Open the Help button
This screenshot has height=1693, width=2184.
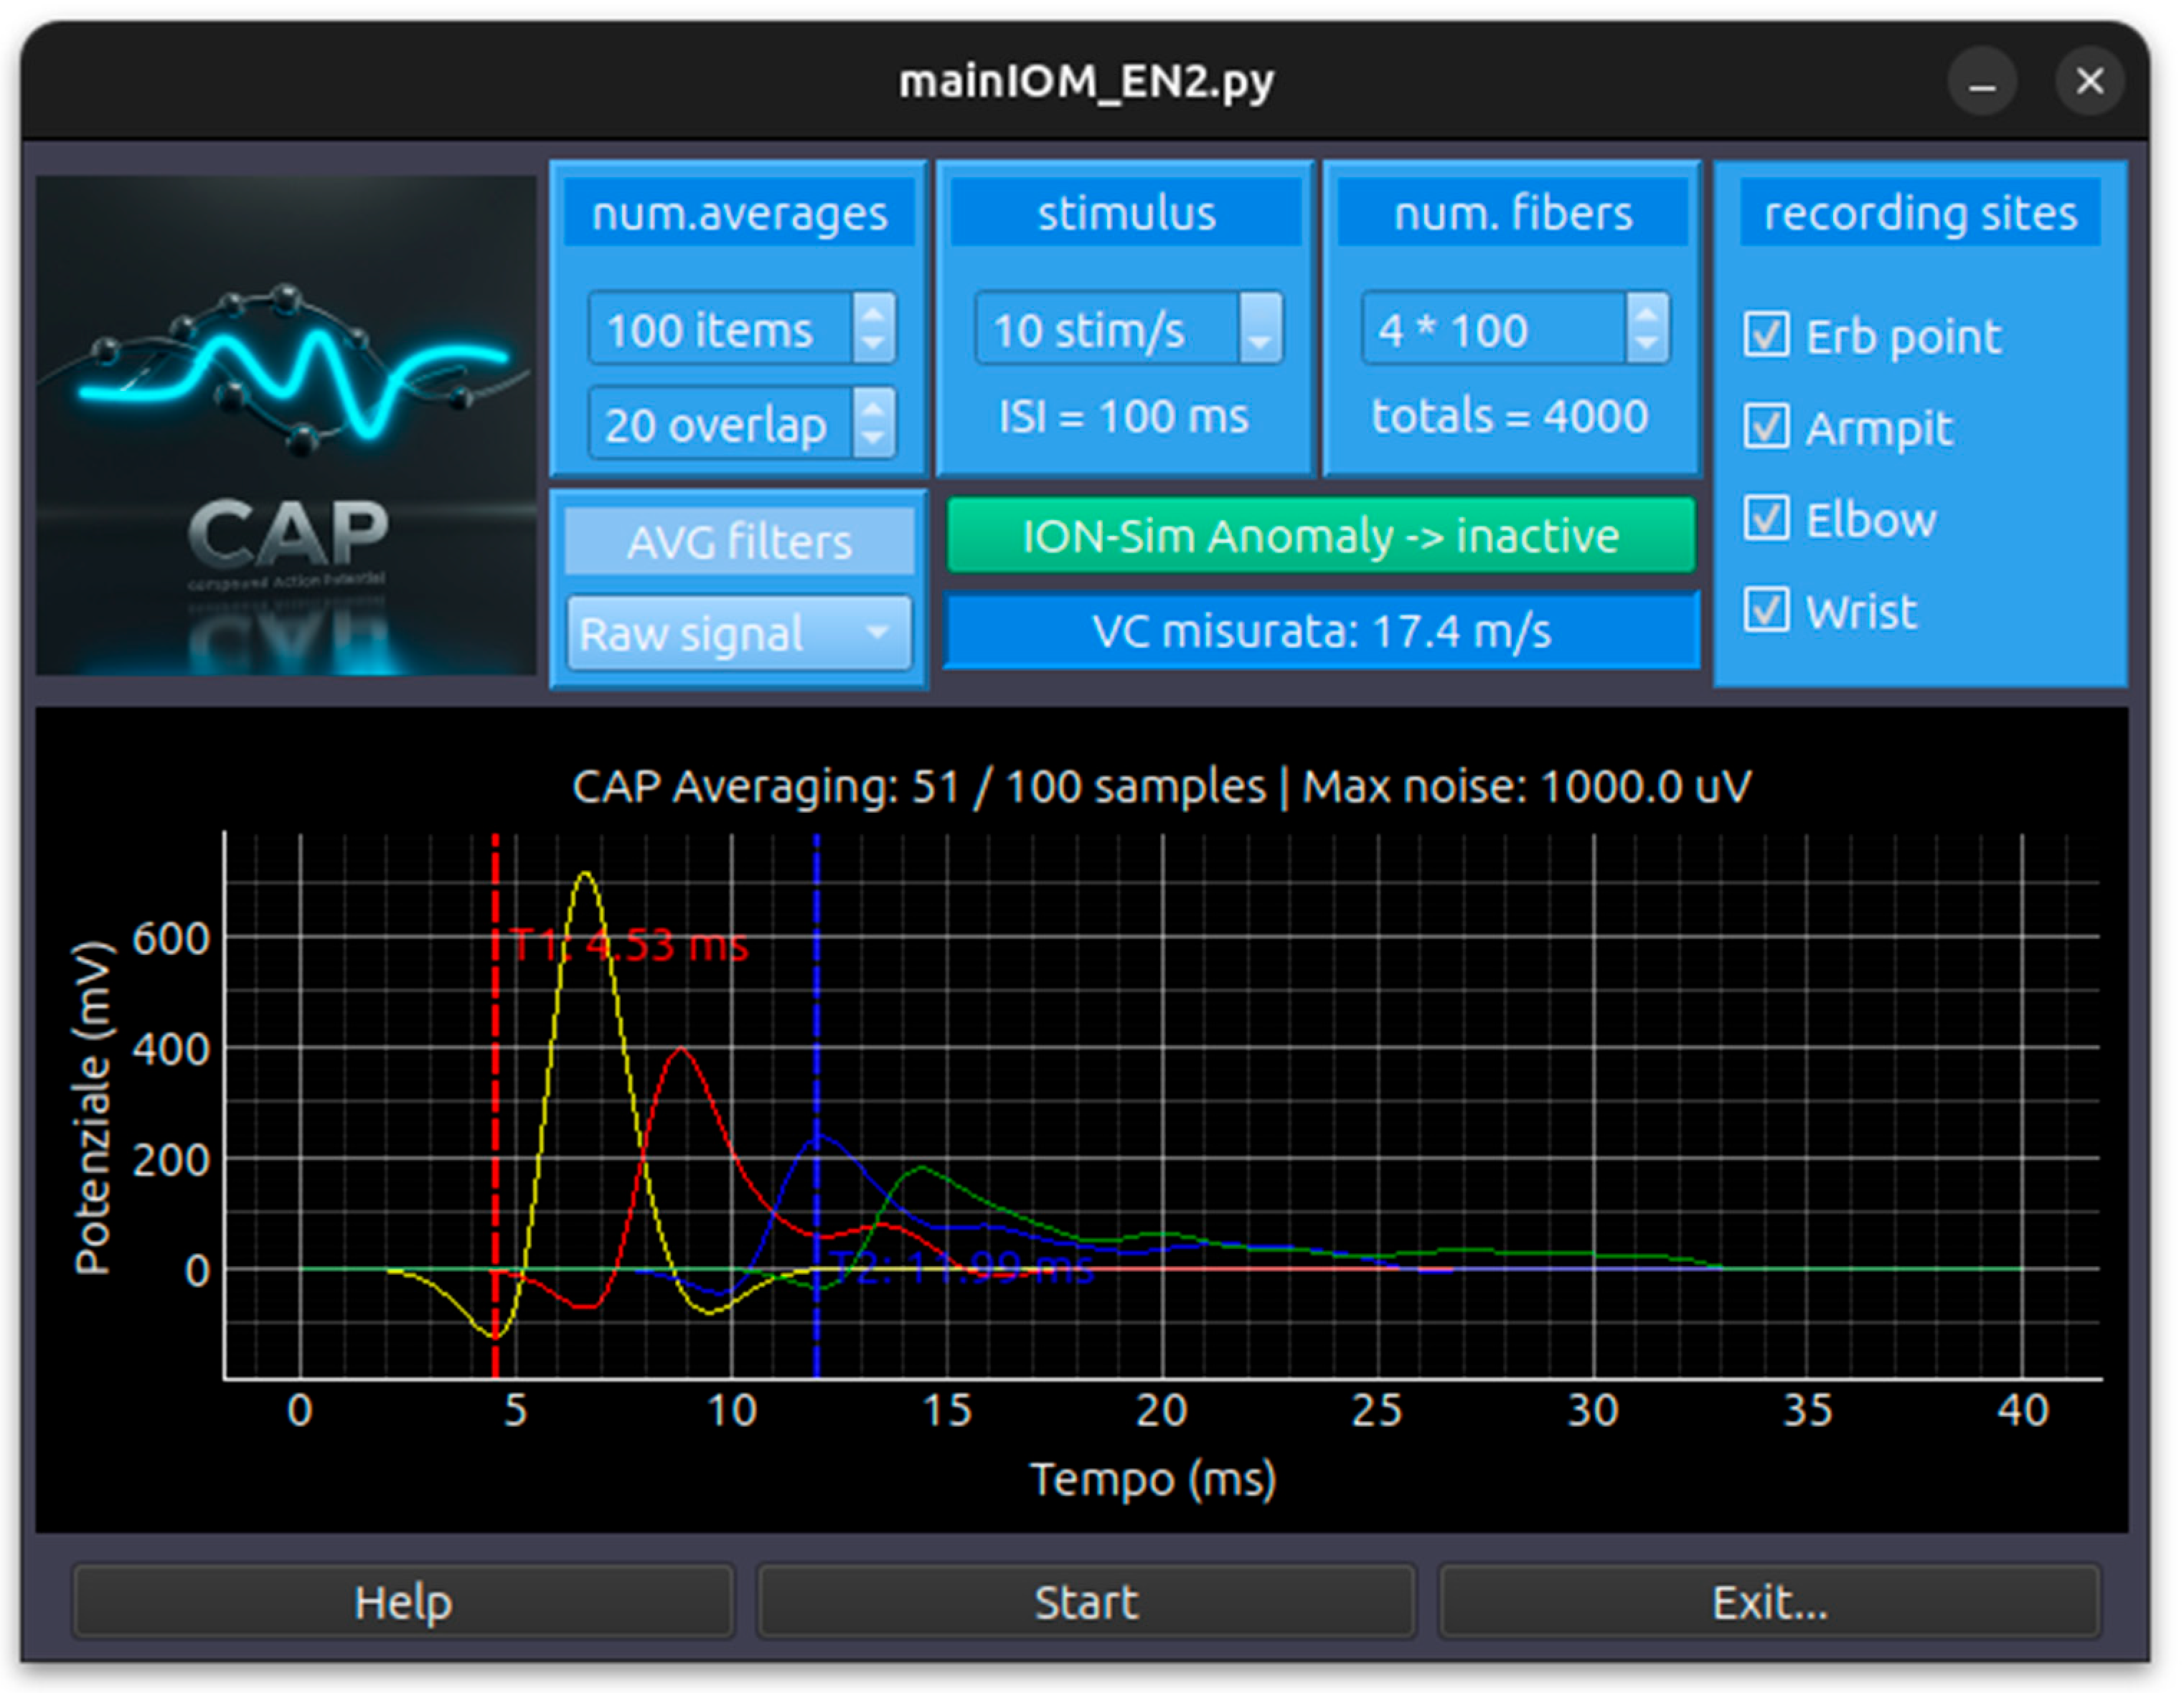coord(403,1602)
